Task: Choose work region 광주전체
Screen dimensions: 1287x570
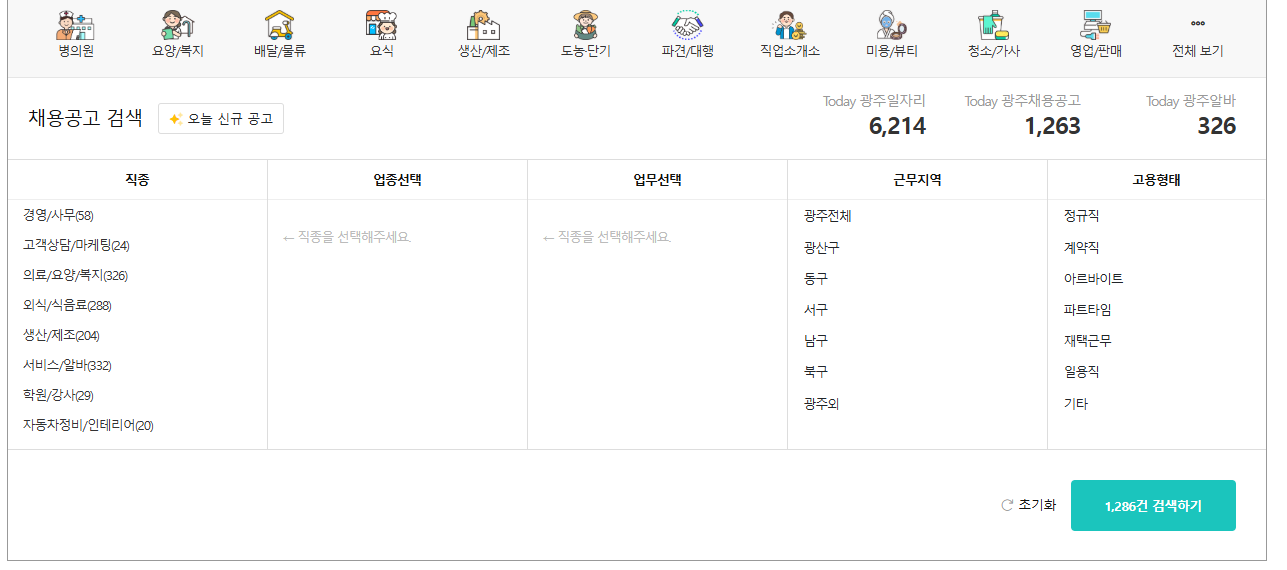Action: click(827, 215)
